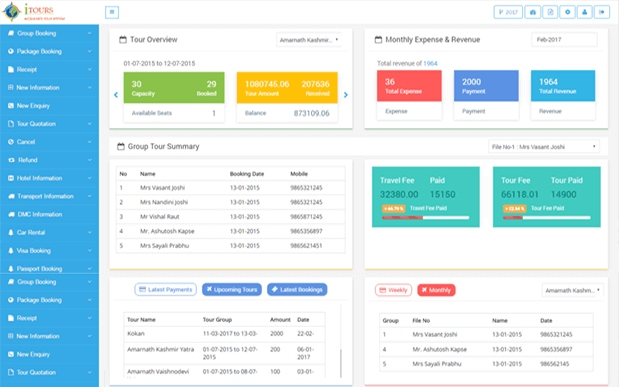Click the Travel Fee Paid progress bar
The image size is (619, 387).
425,218
